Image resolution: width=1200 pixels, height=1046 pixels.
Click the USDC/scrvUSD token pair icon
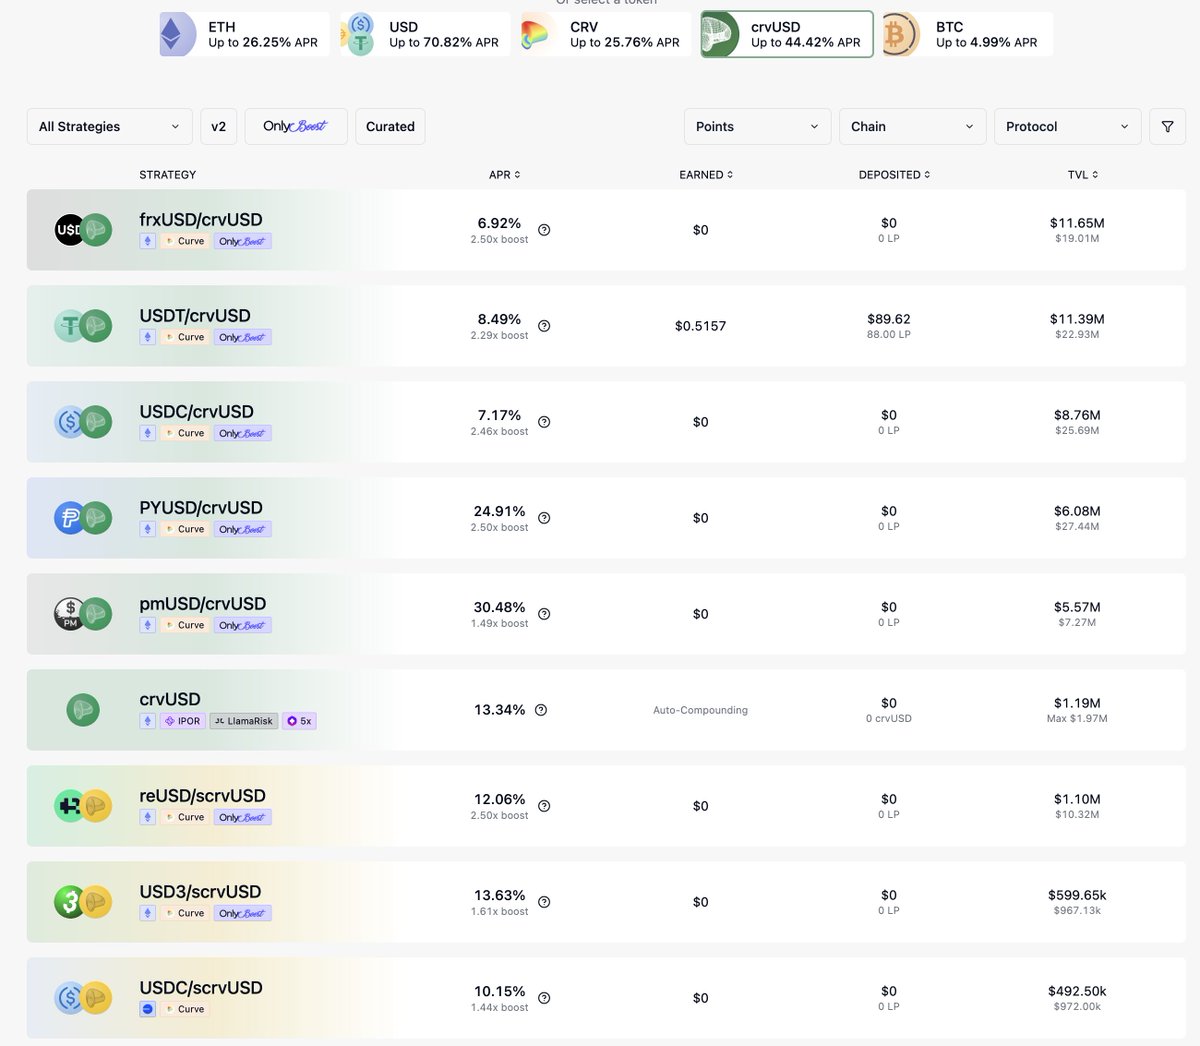tap(82, 998)
